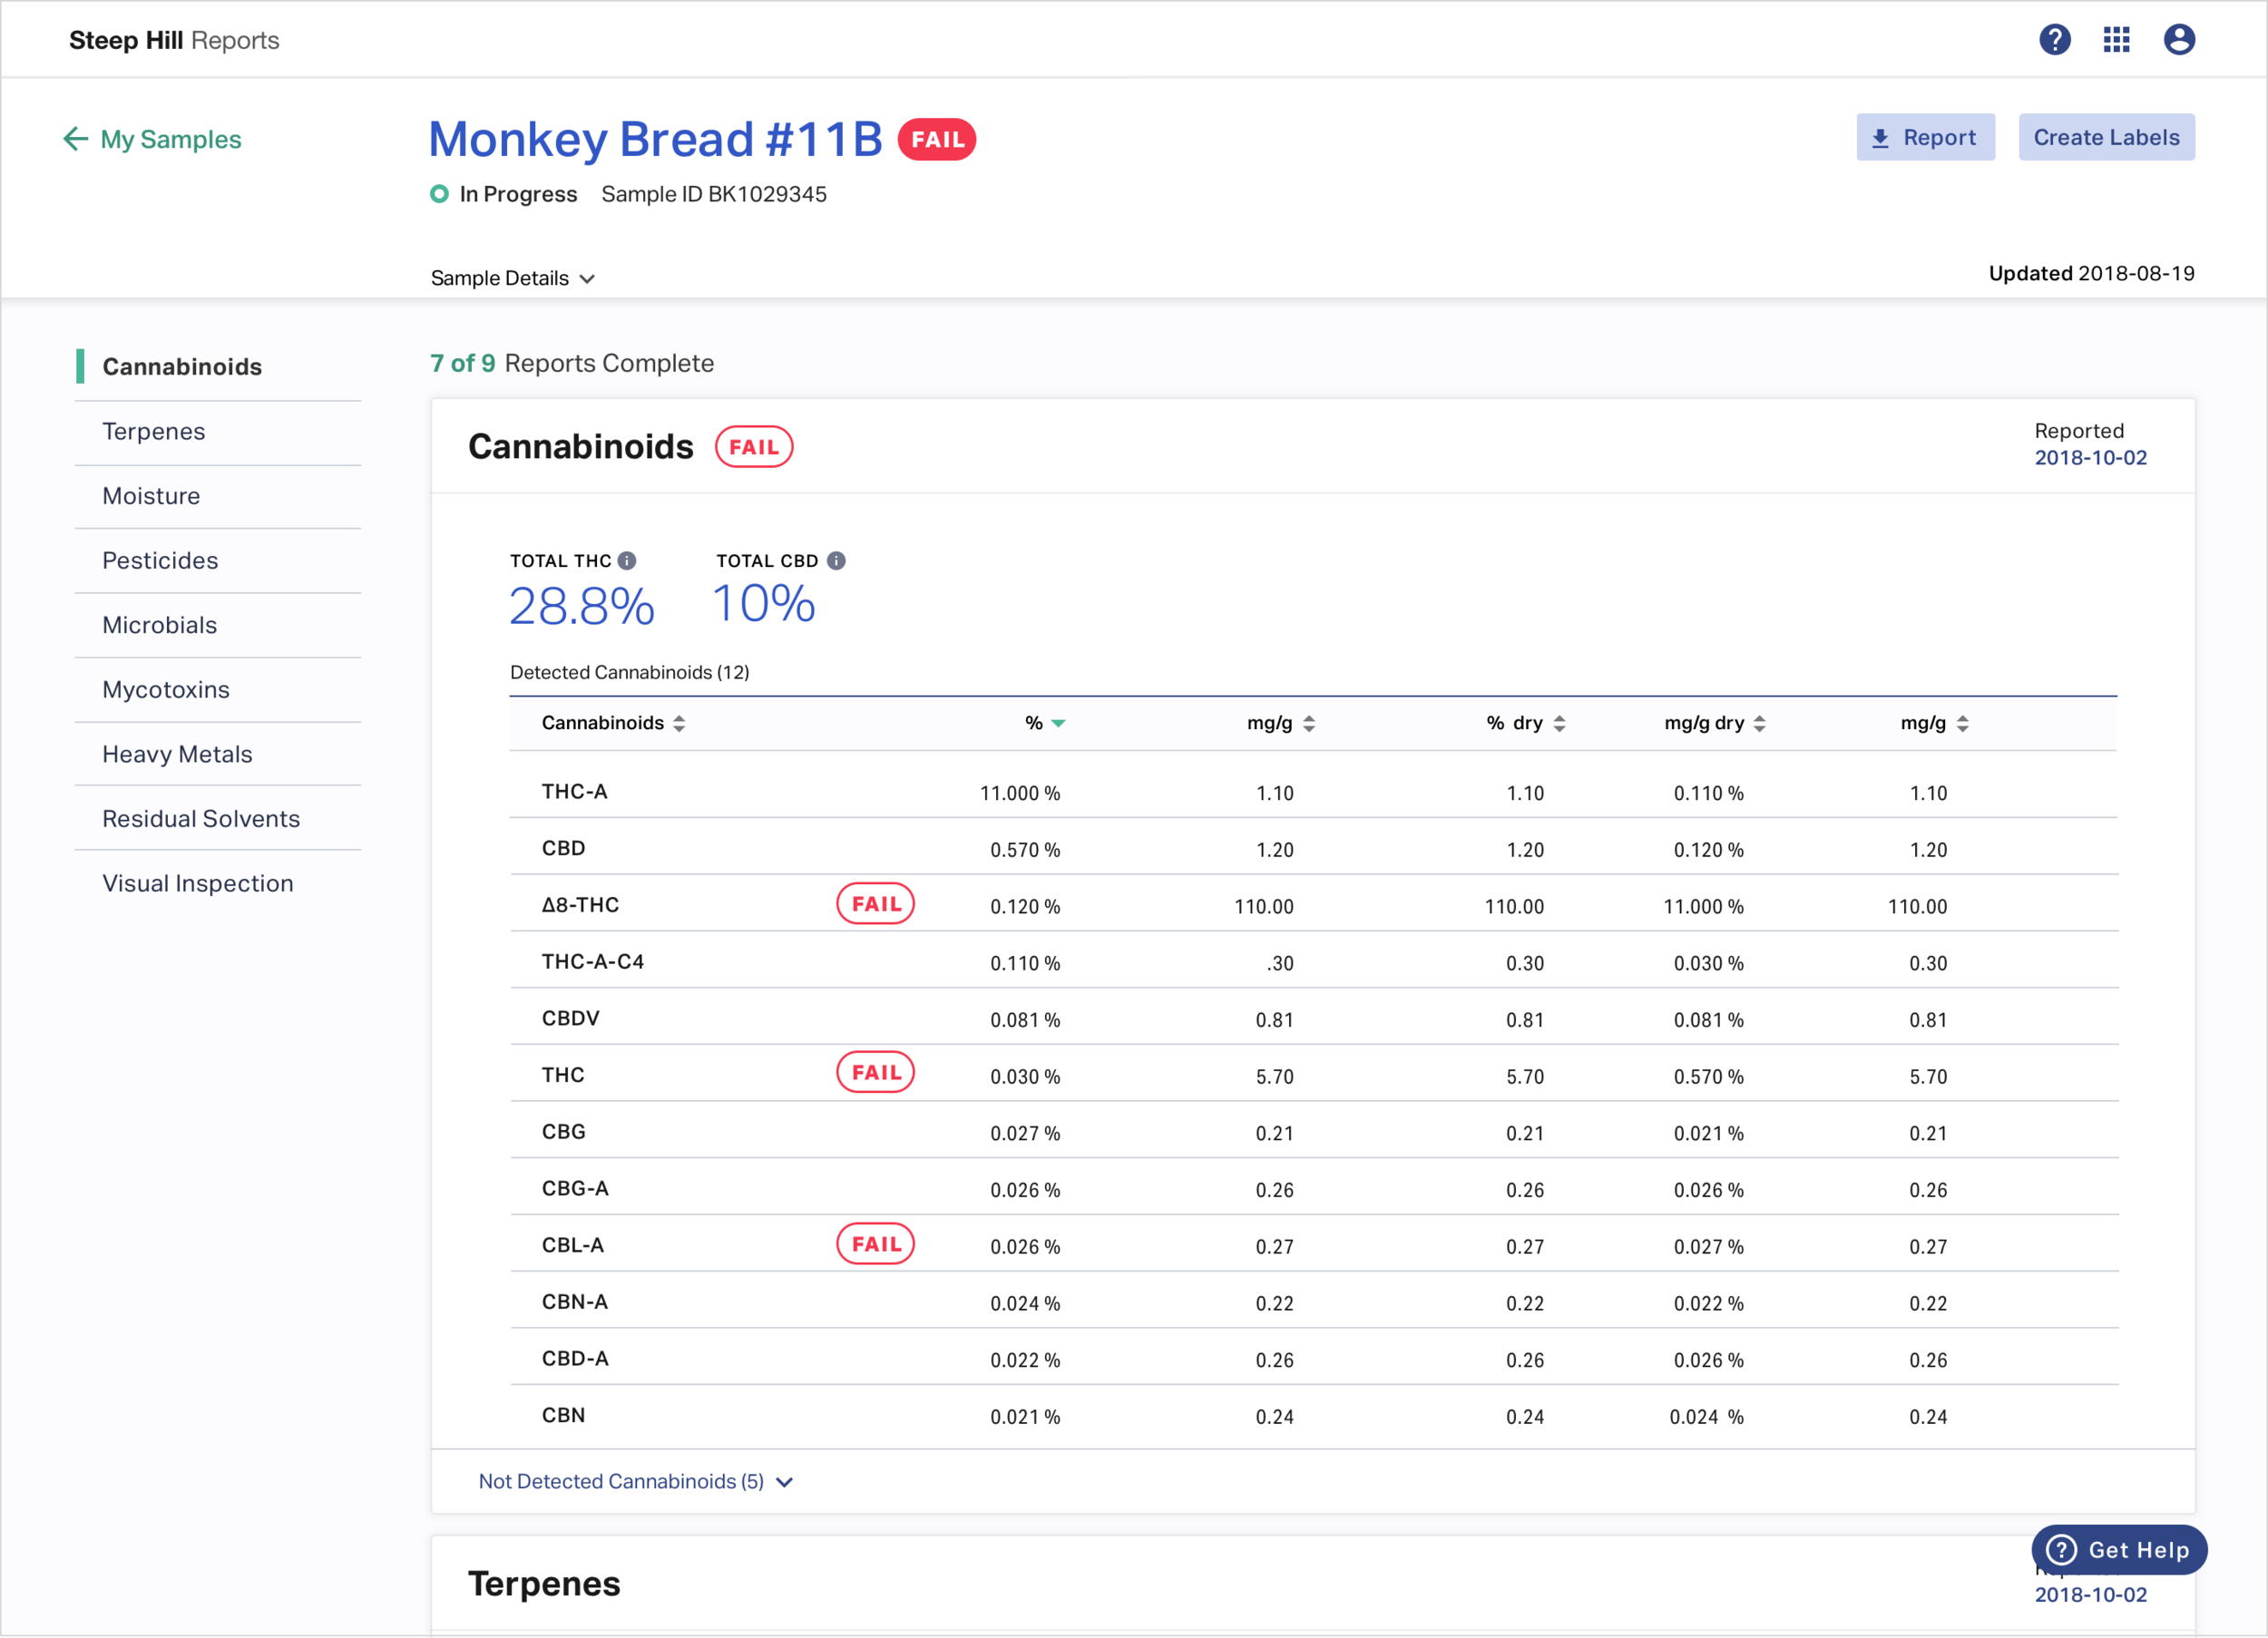Click the THC-A row name
2268x1638 pixels.
click(575, 791)
